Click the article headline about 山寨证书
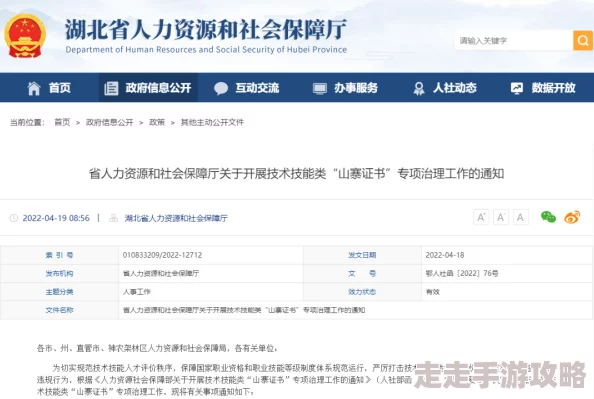 pyautogui.click(x=296, y=174)
